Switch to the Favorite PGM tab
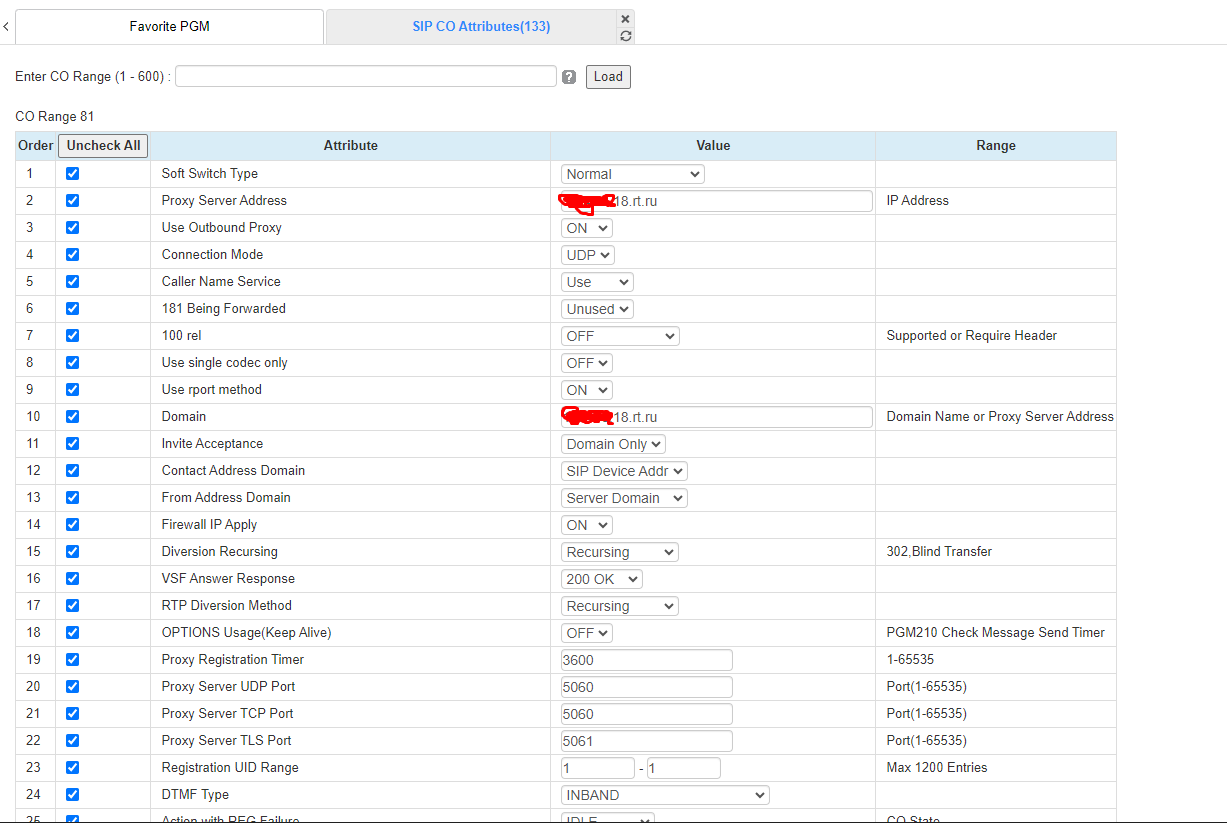Viewport: 1227px width, 823px height. (x=169, y=27)
